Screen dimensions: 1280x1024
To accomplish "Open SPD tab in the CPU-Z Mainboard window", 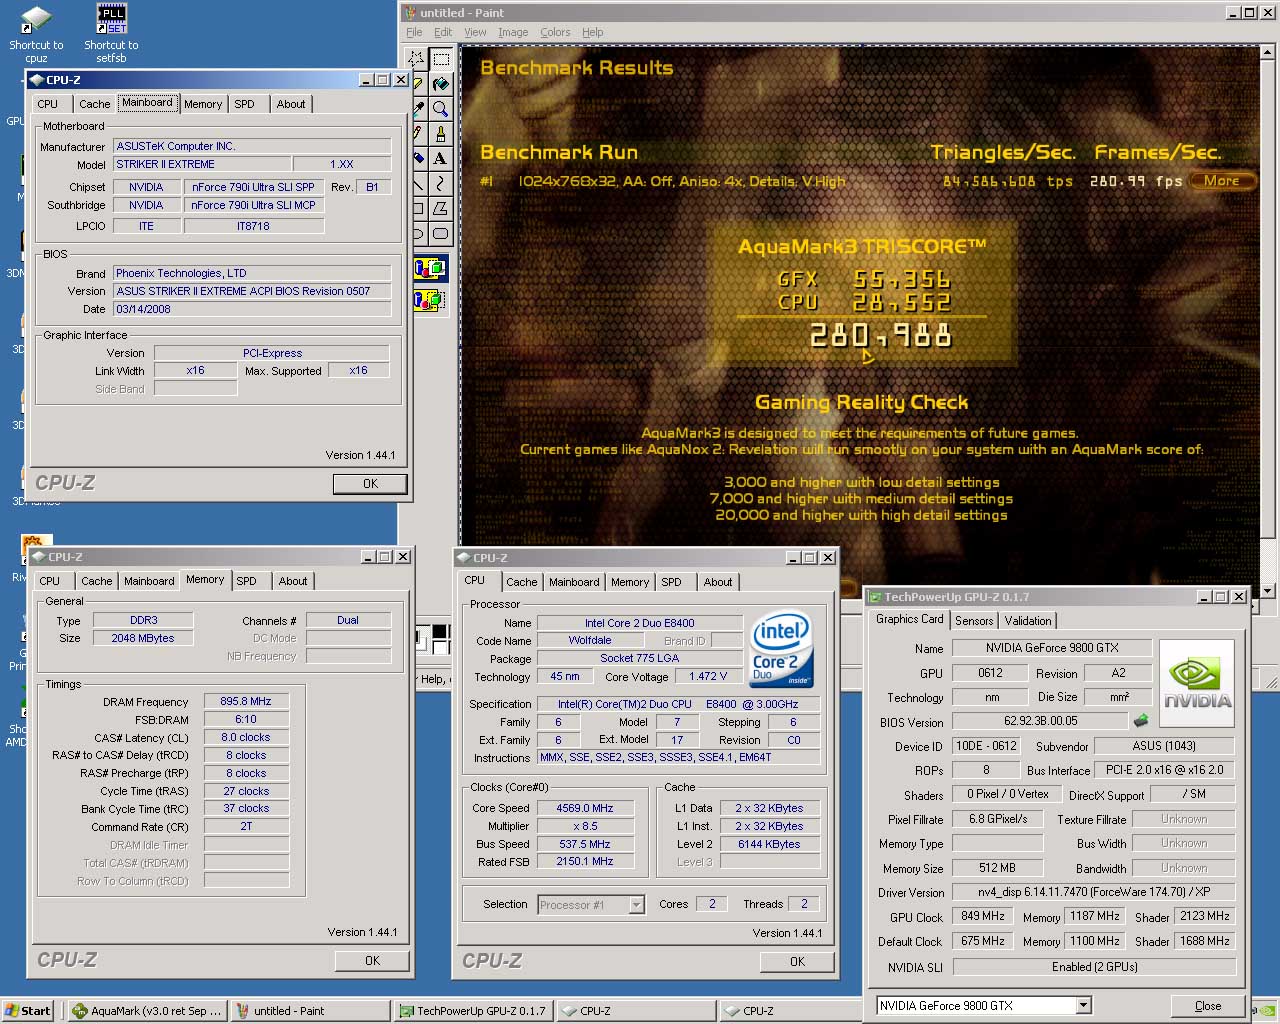I will pyautogui.click(x=245, y=104).
